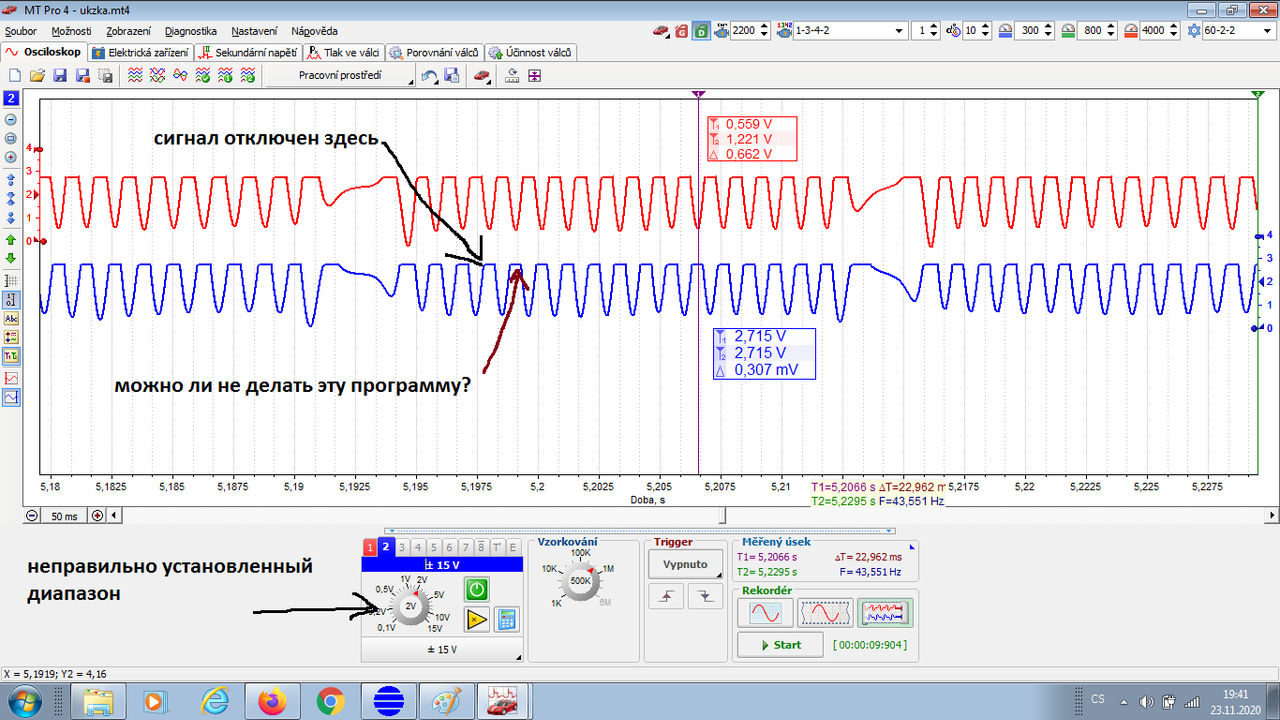
Task: Click the undo arrow icon in toolbar
Action: (428, 75)
